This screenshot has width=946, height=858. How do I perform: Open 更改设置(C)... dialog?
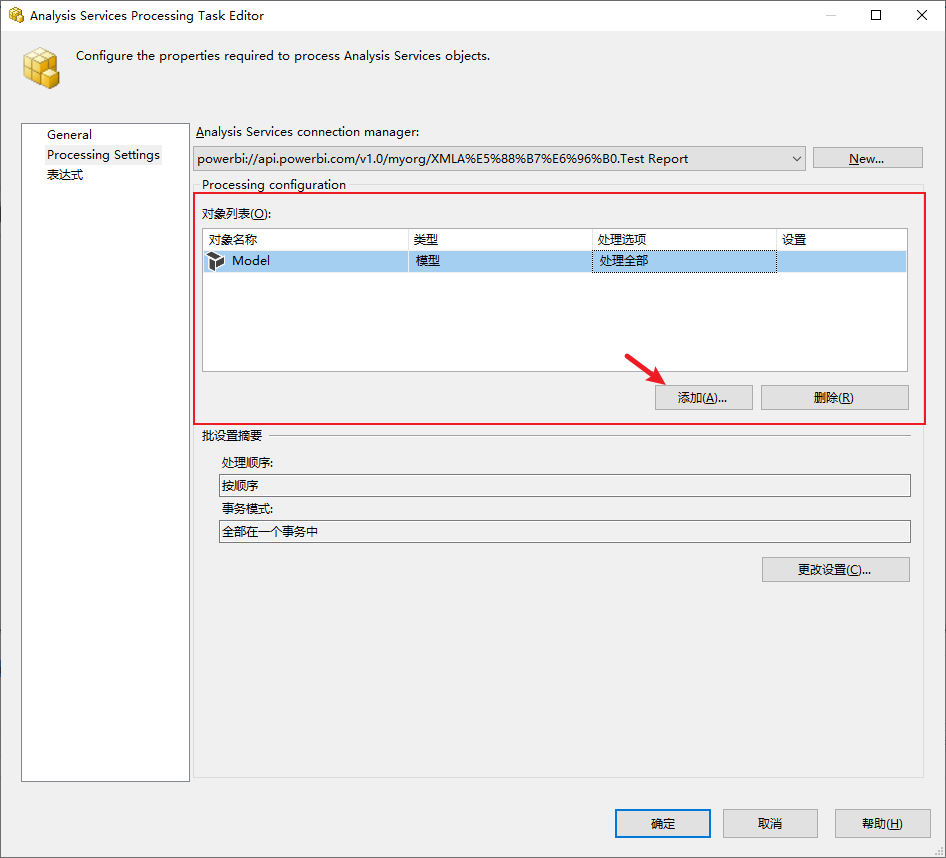coord(835,570)
